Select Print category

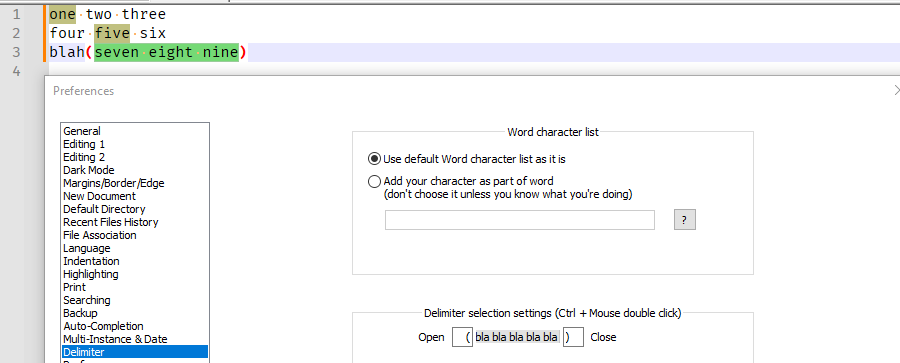(x=135, y=287)
